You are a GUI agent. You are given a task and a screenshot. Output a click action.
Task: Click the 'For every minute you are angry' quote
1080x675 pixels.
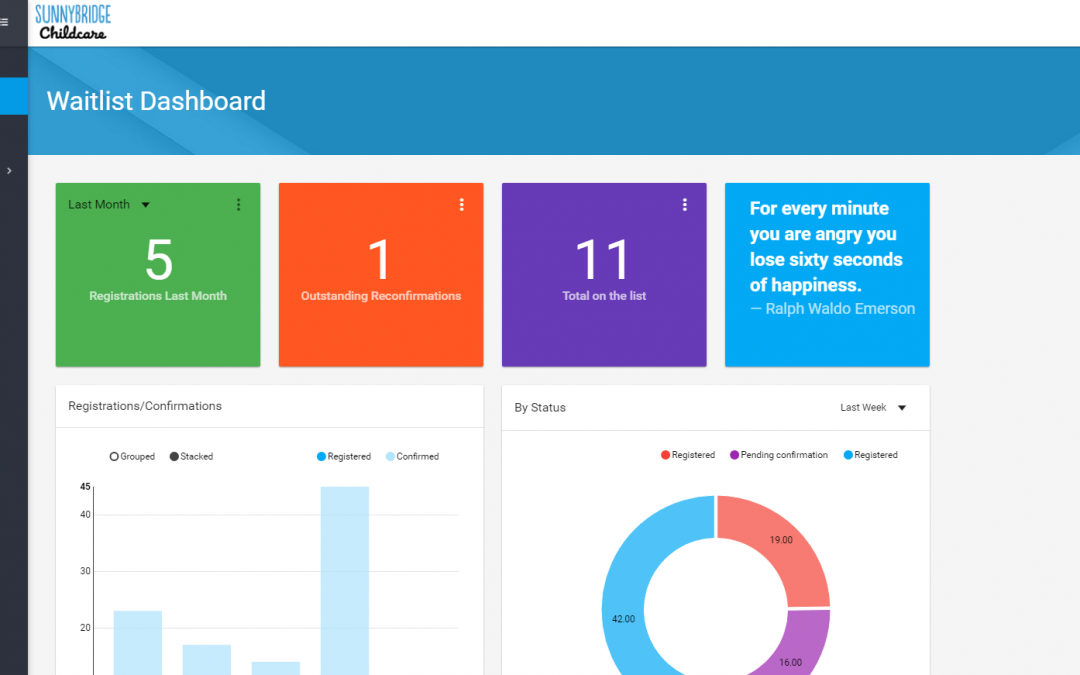click(x=826, y=247)
